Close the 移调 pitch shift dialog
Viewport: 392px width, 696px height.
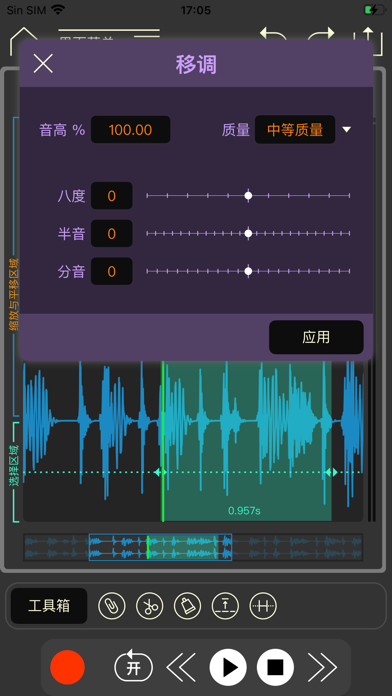[43, 63]
